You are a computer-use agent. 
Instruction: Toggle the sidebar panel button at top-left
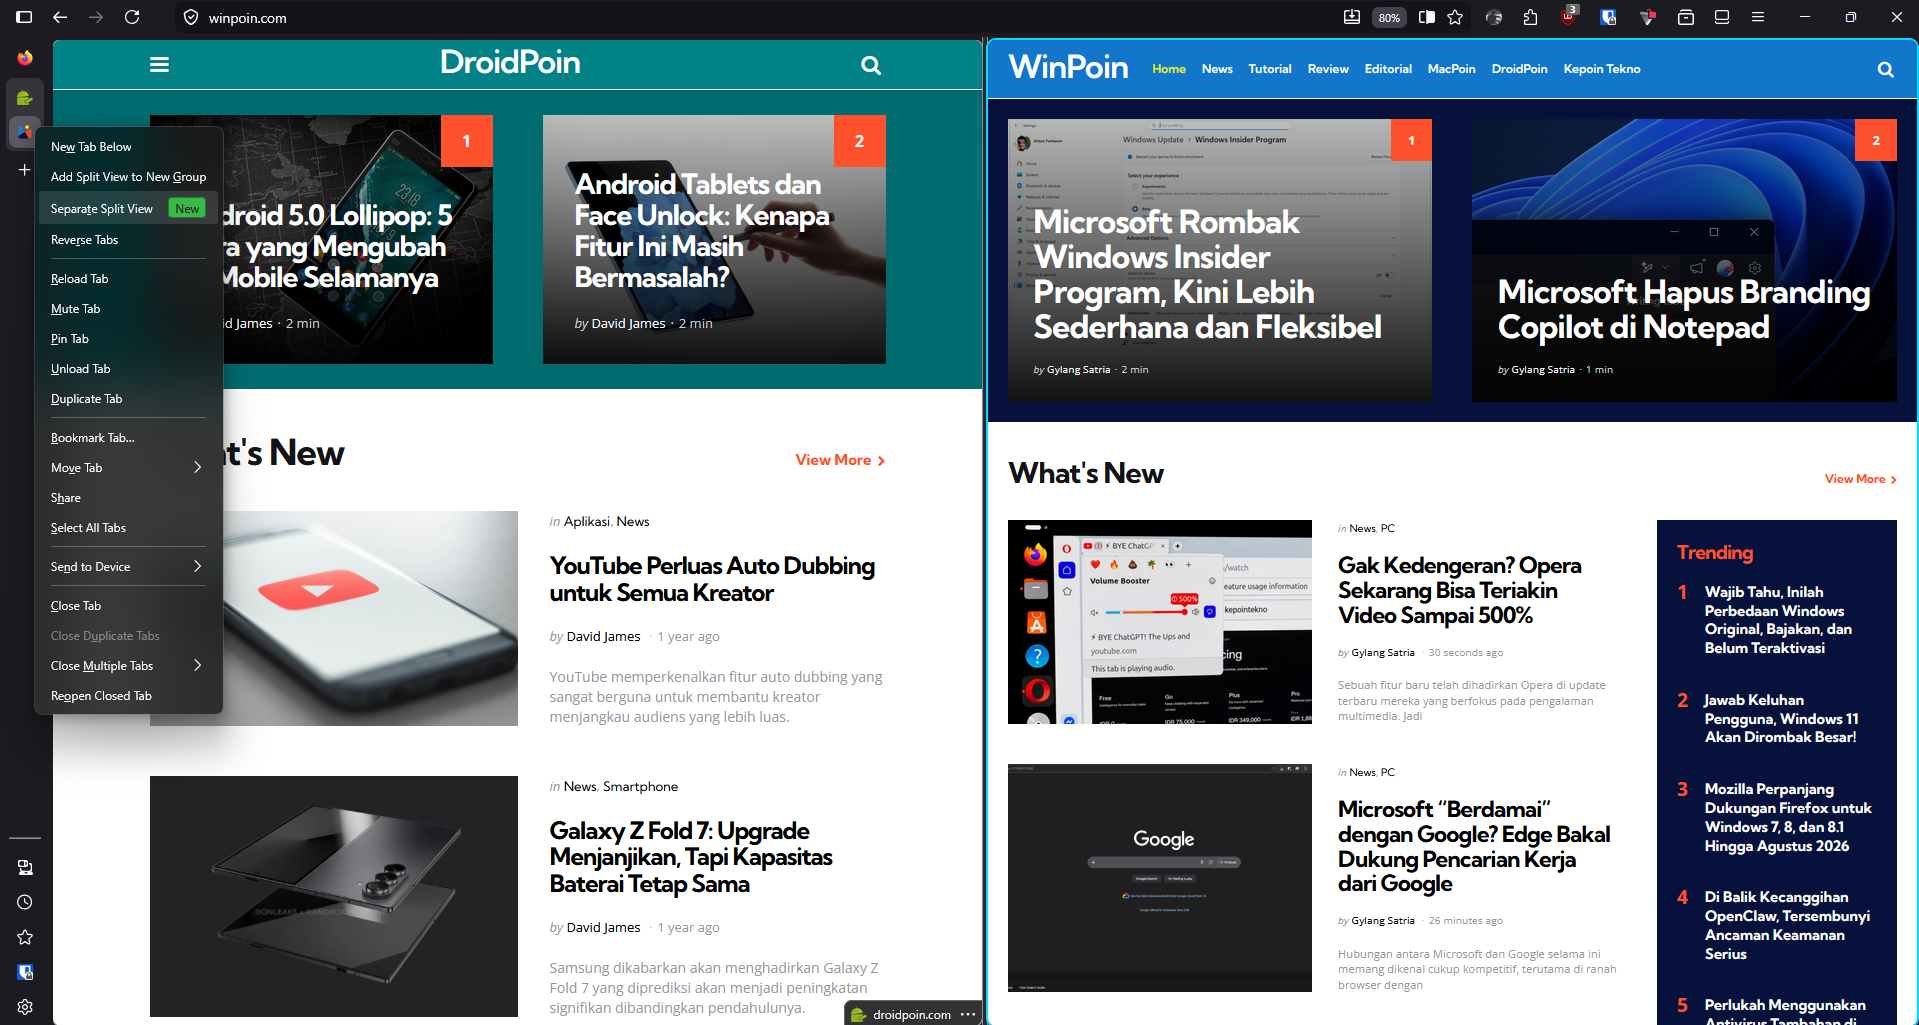(24, 17)
